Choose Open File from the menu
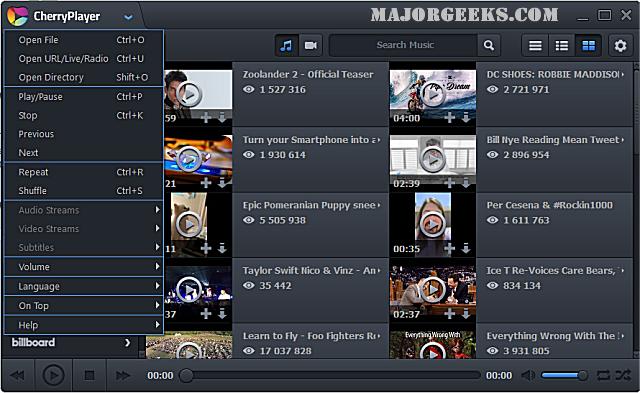 coord(84,40)
